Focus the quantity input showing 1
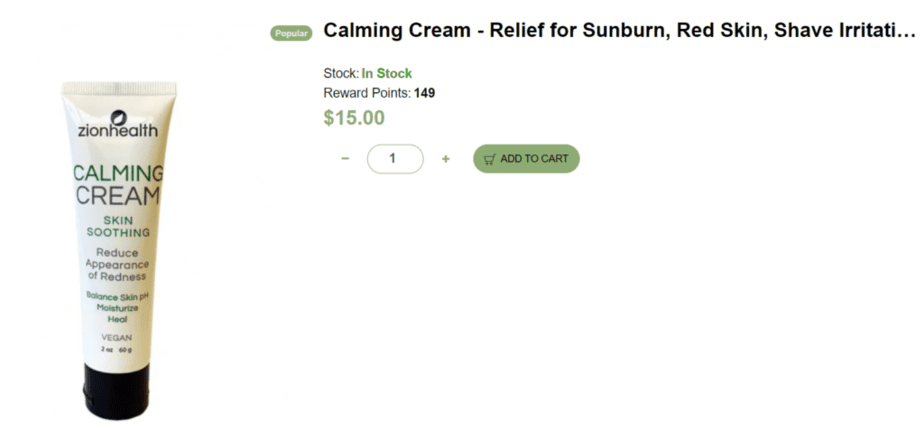The height and width of the screenshot is (430, 924). click(395, 158)
